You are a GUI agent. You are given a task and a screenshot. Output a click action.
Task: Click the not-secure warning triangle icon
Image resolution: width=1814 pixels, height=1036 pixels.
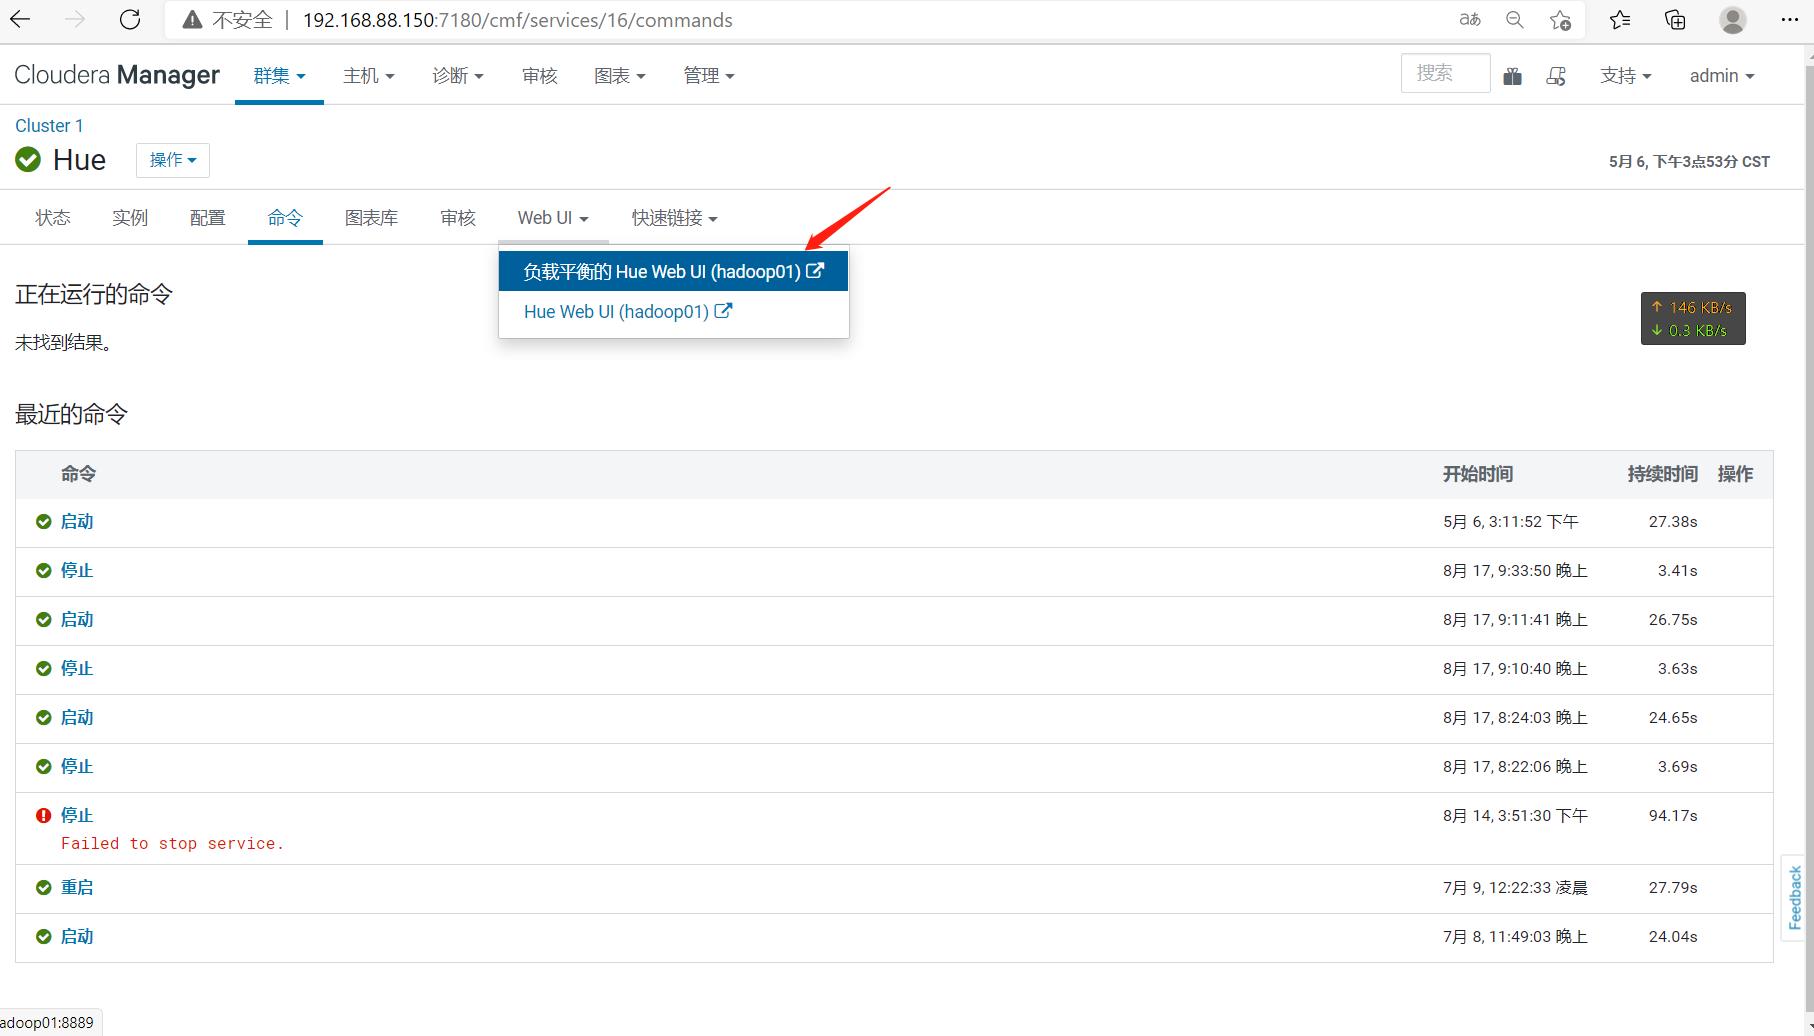pyautogui.click(x=192, y=20)
